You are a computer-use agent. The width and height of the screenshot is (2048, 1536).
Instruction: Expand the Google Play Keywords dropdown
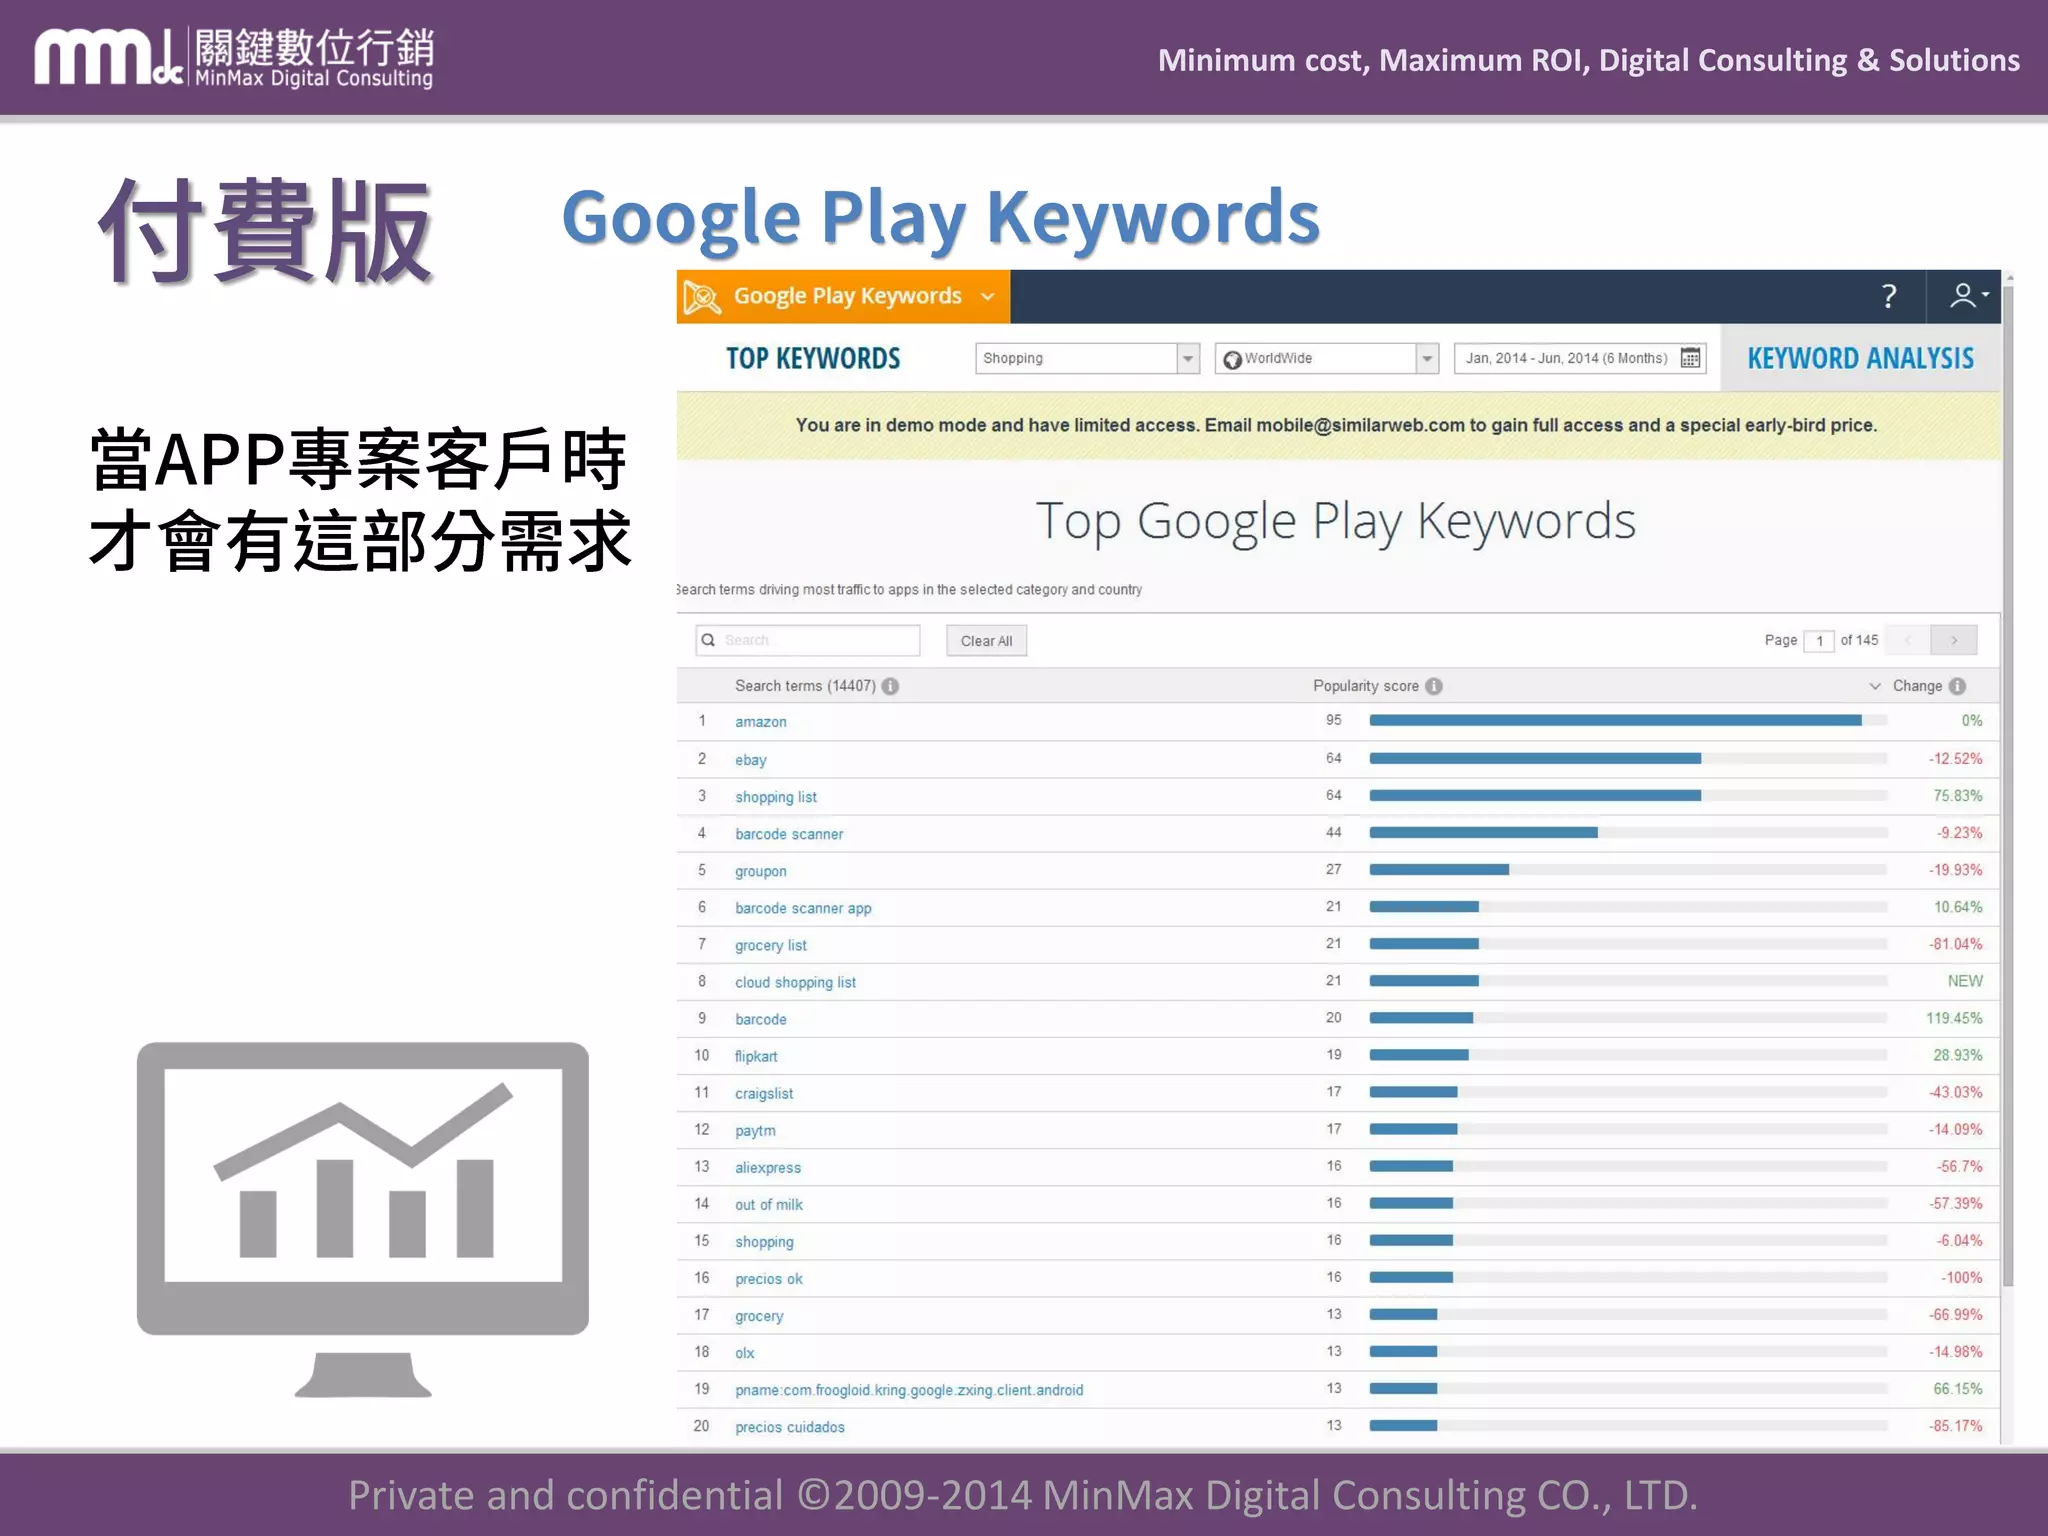(x=988, y=297)
